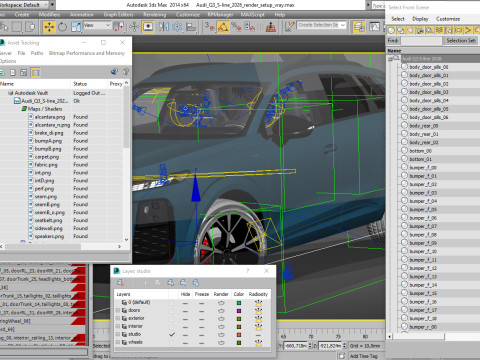Toggle Display Shapes filter in Select From Scene
Screen dimensions: 480x360
[401, 30]
